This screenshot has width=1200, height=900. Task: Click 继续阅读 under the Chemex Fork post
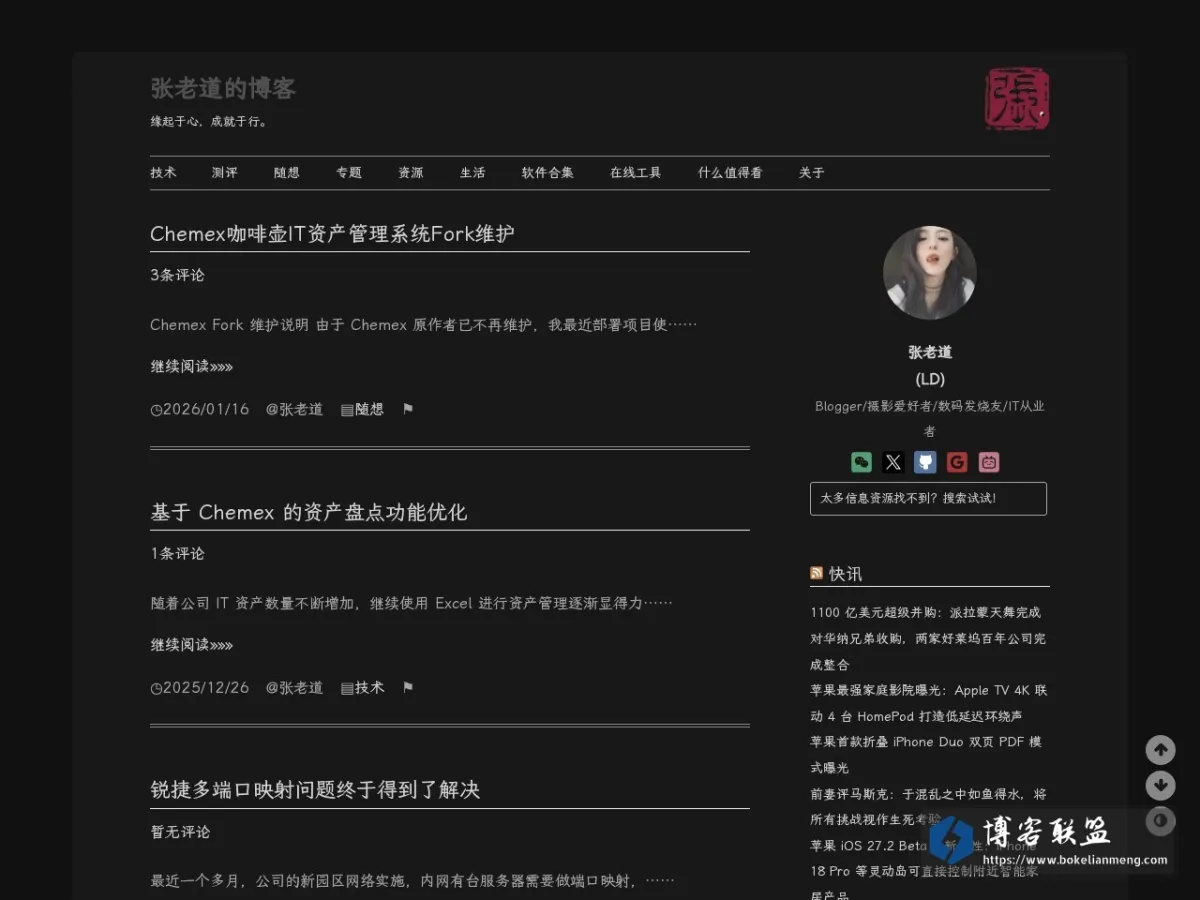192,367
